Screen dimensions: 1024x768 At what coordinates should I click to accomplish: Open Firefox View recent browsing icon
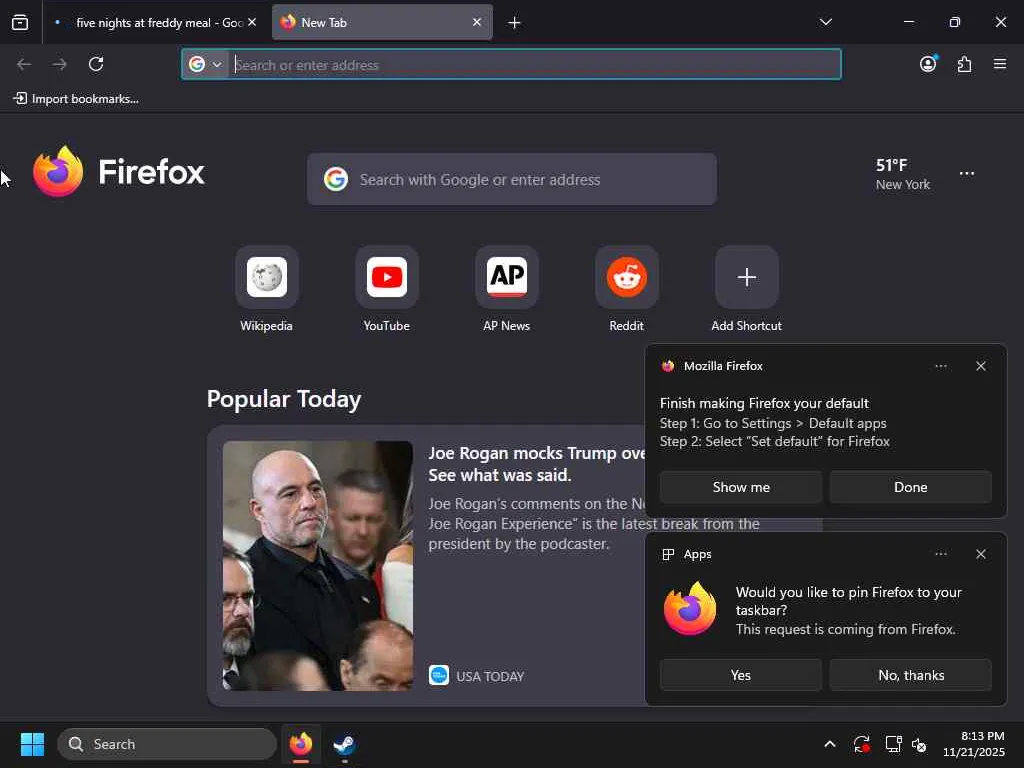(x=20, y=22)
